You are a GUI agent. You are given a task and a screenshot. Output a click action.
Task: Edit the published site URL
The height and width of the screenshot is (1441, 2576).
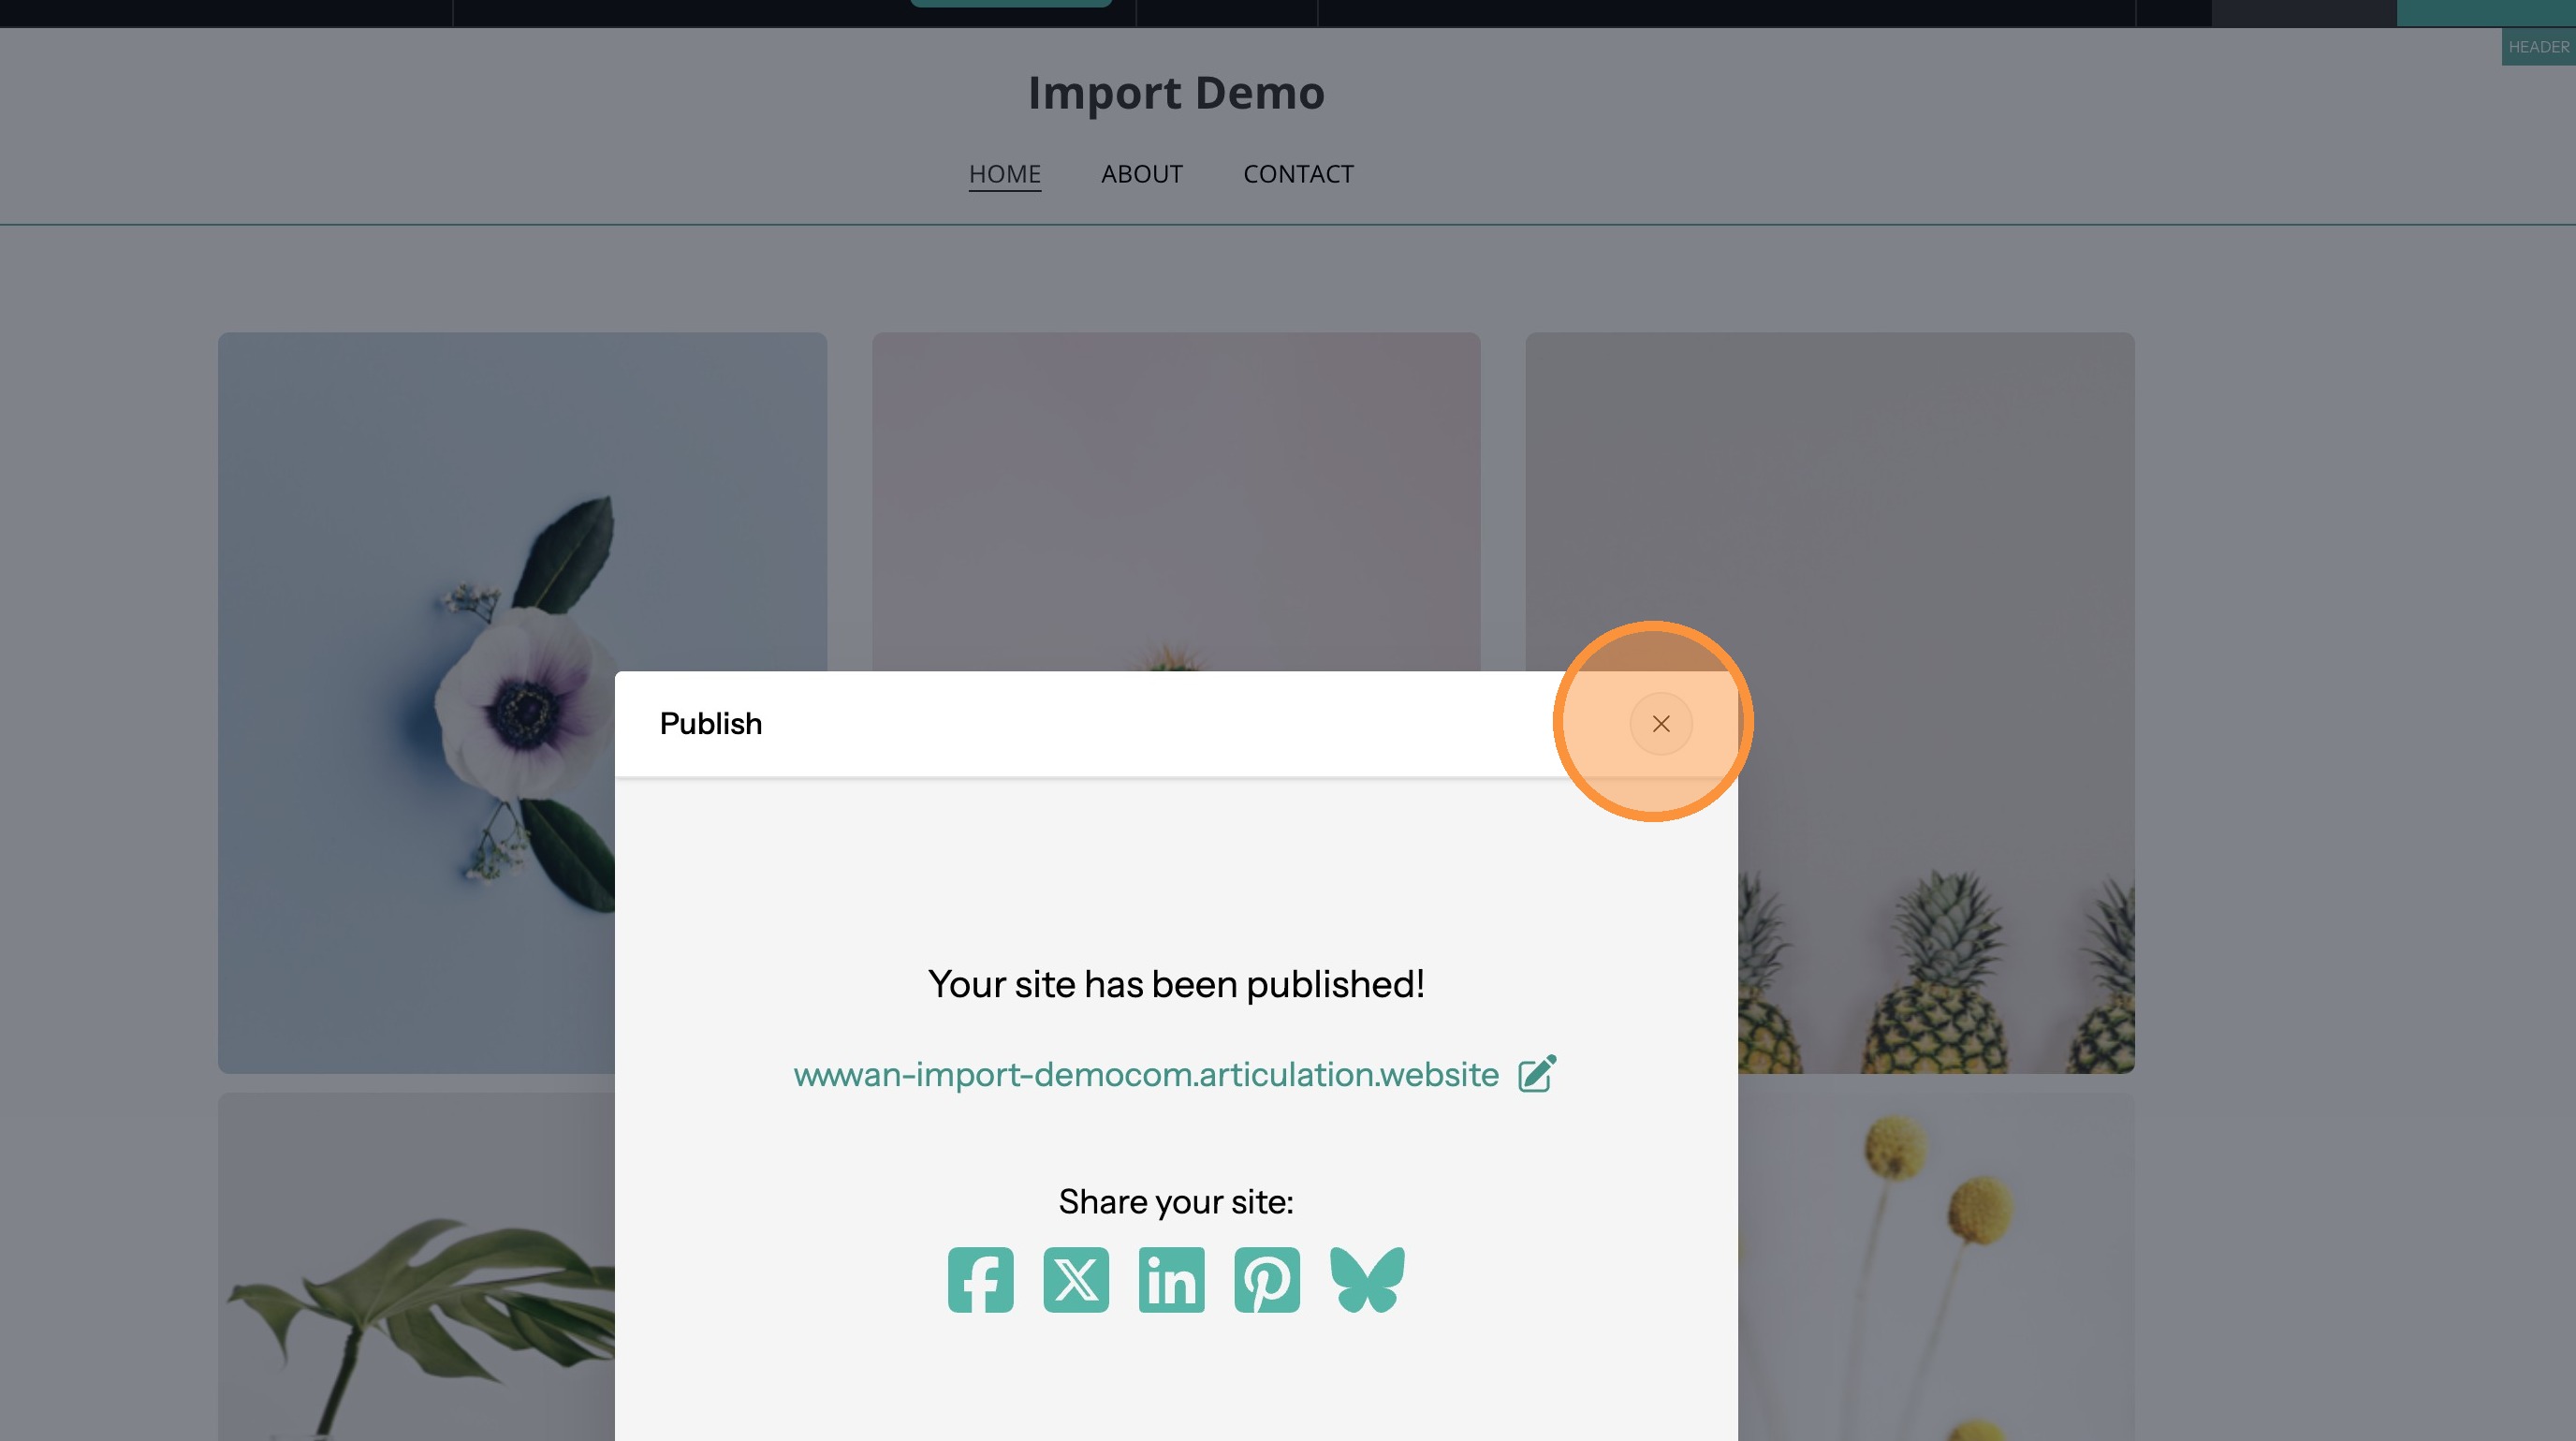point(1537,1073)
